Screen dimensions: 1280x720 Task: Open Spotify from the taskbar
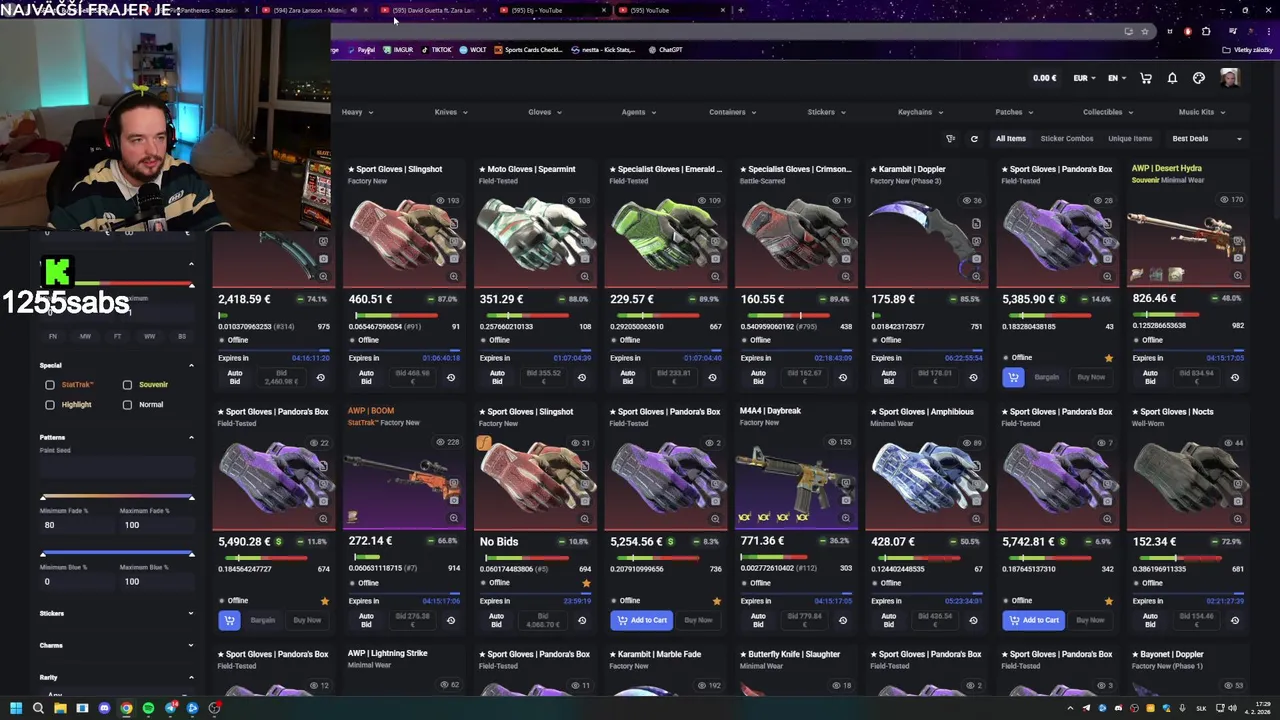point(148,708)
